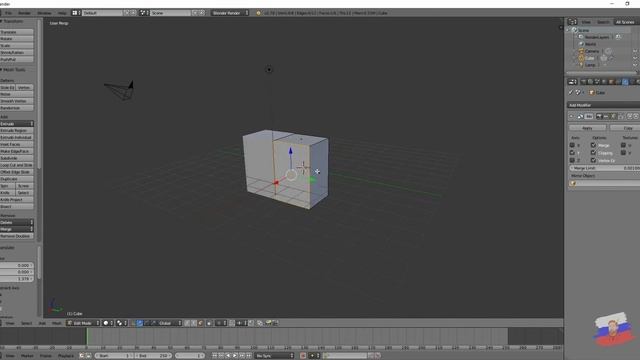Click the outliner editor type icon

pos(572,22)
